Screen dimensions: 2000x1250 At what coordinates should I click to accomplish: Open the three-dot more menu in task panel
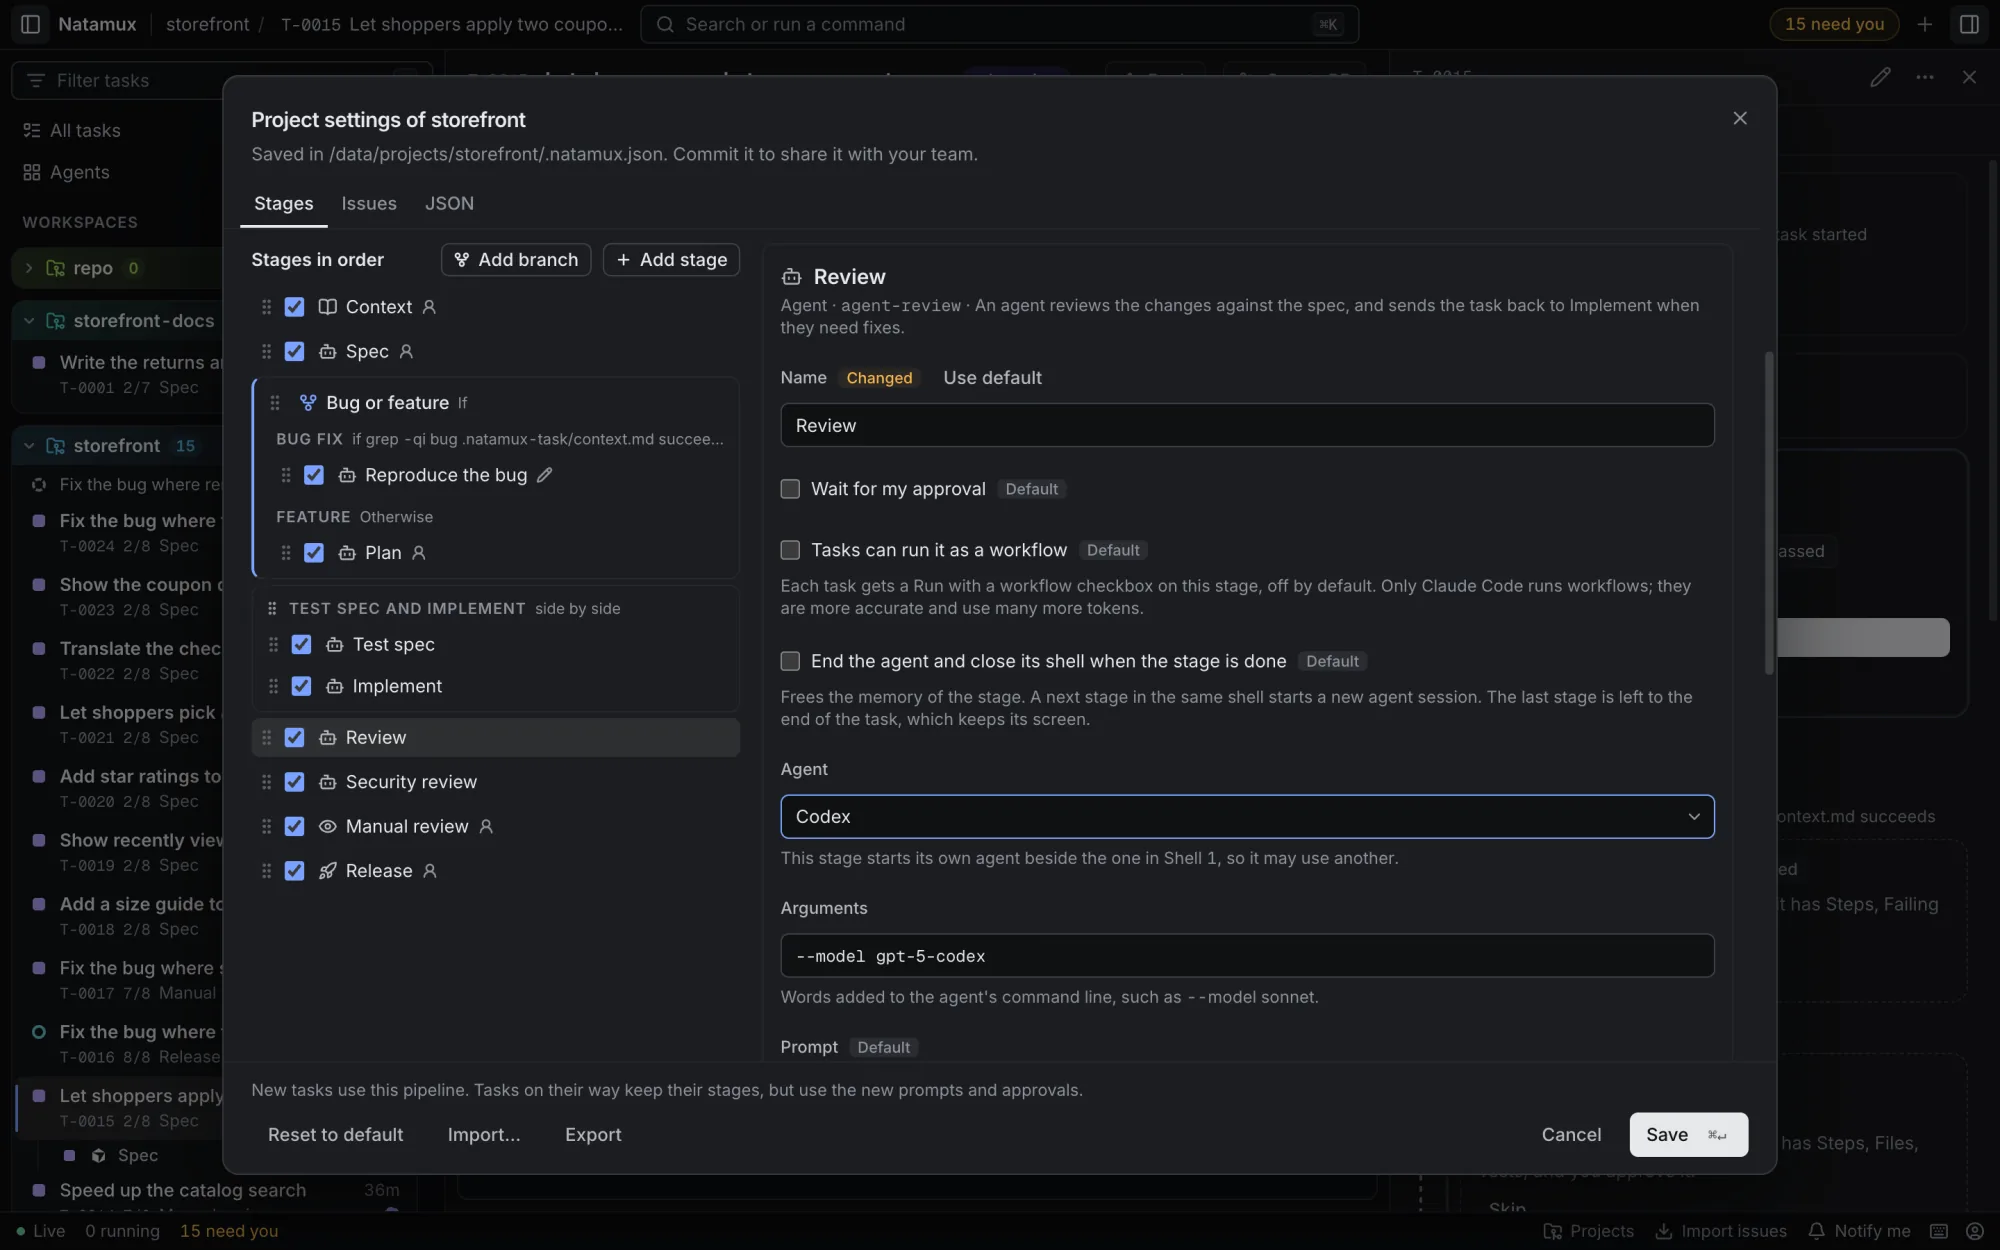click(1925, 77)
